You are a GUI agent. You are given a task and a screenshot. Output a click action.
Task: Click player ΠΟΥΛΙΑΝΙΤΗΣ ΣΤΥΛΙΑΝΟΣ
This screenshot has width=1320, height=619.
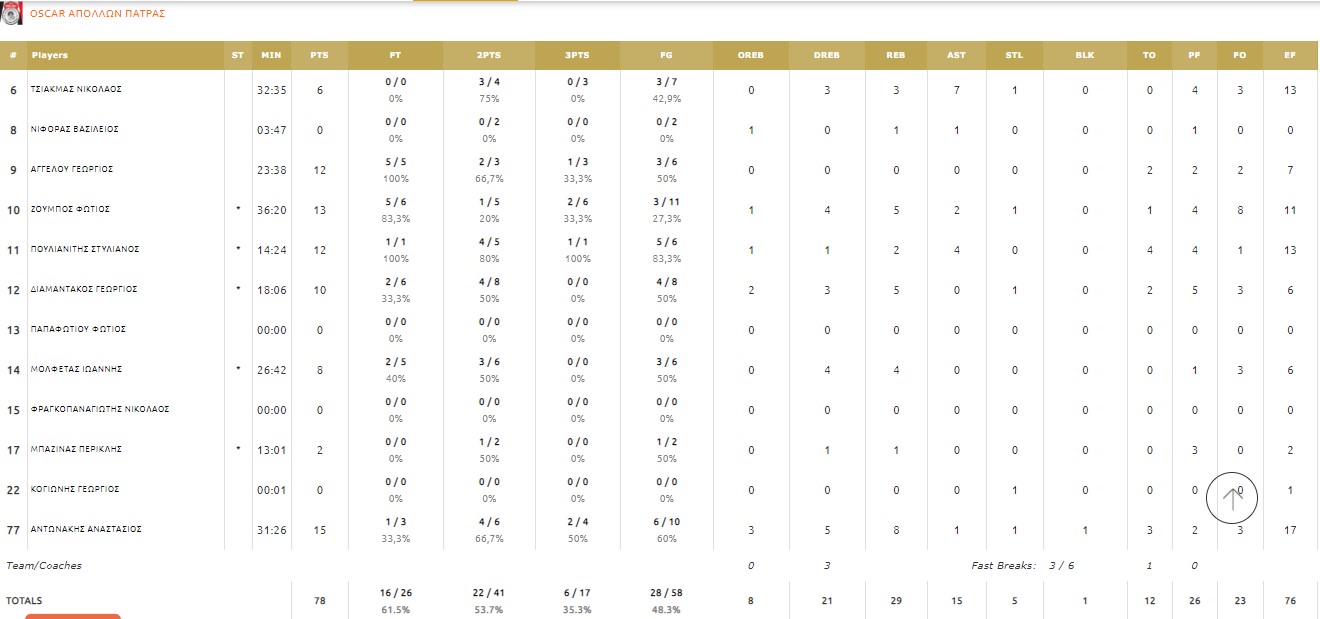click(x=85, y=249)
